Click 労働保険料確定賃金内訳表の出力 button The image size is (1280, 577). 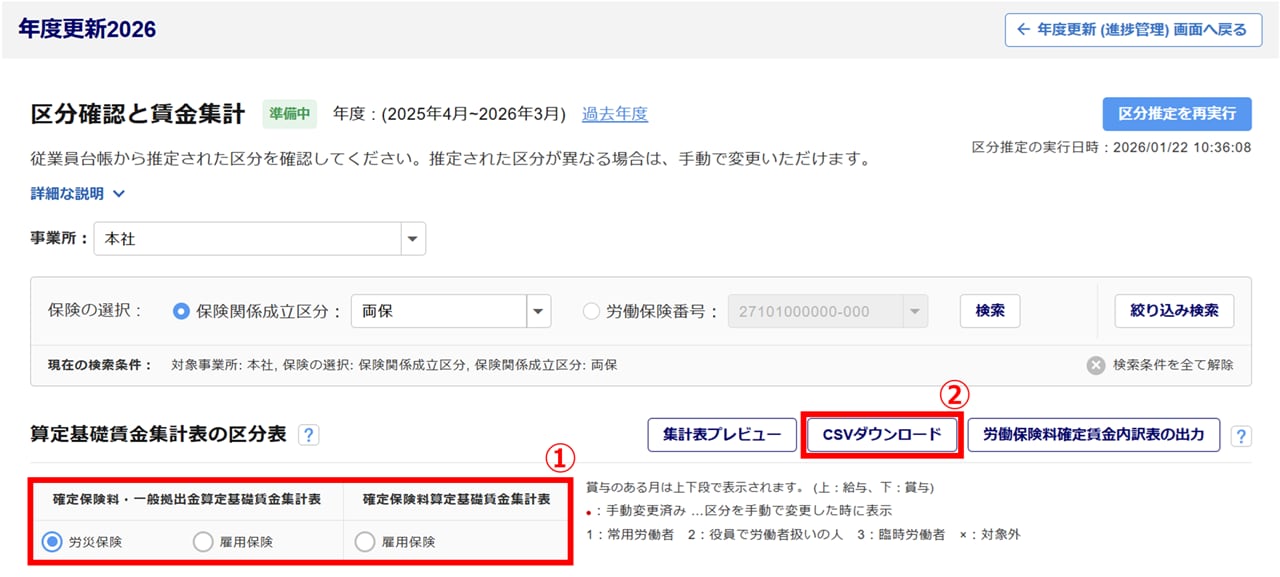click(x=1093, y=435)
